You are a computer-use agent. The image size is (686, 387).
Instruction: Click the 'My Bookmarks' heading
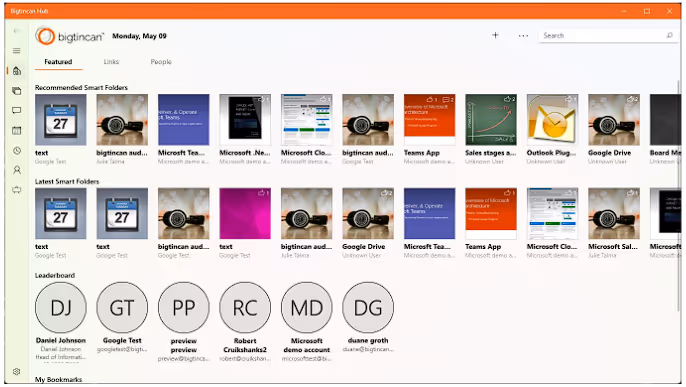[59, 380]
